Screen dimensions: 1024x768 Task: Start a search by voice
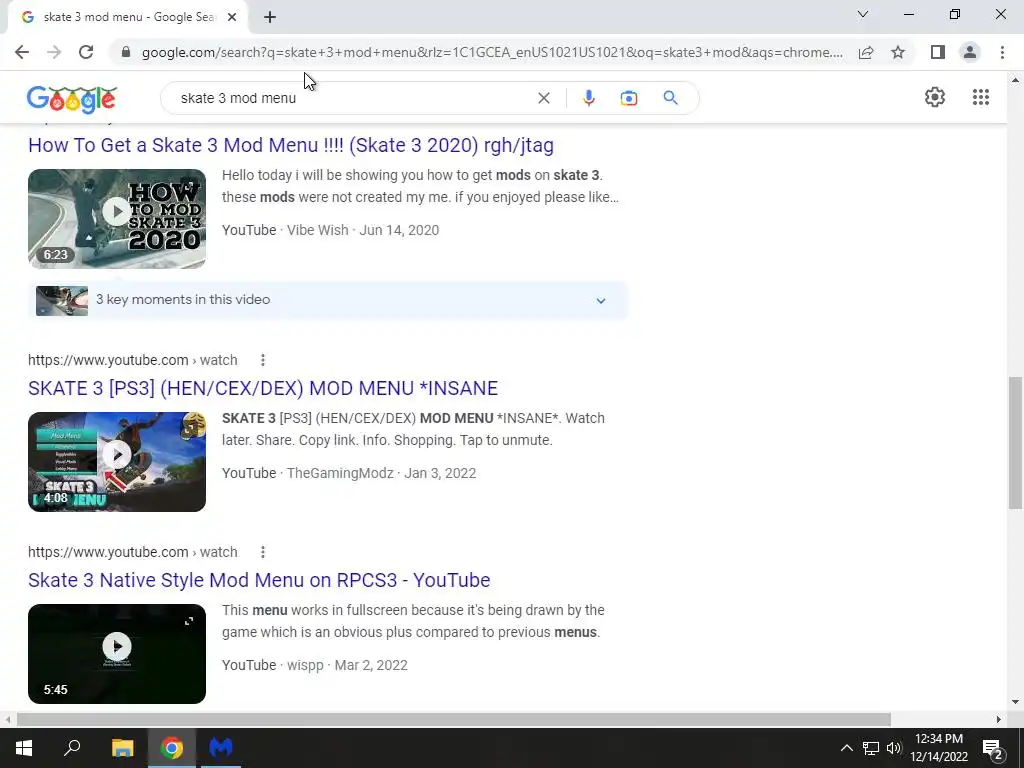(588, 98)
